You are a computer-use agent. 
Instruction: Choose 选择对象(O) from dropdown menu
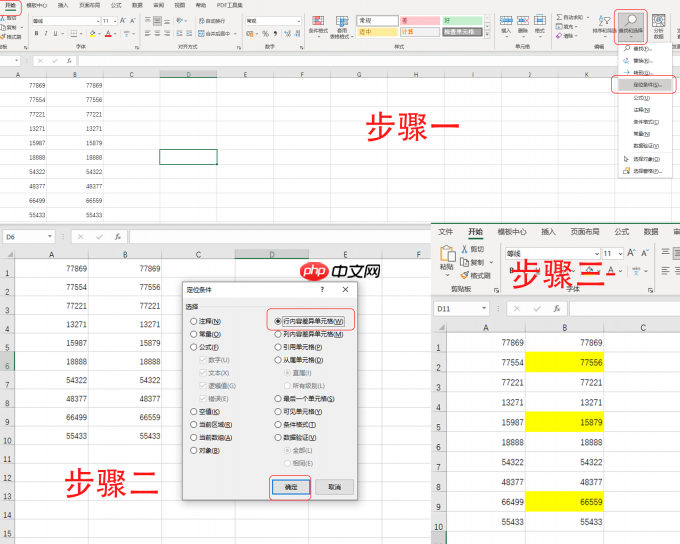(x=644, y=159)
